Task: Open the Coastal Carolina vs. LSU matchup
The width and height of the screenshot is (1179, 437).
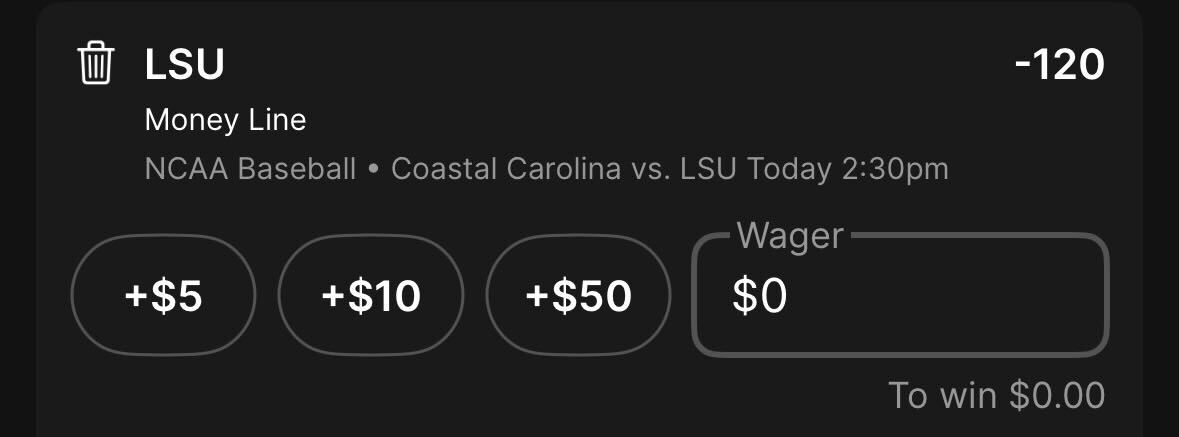Action: pyautogui.click(x=563, y=169)
